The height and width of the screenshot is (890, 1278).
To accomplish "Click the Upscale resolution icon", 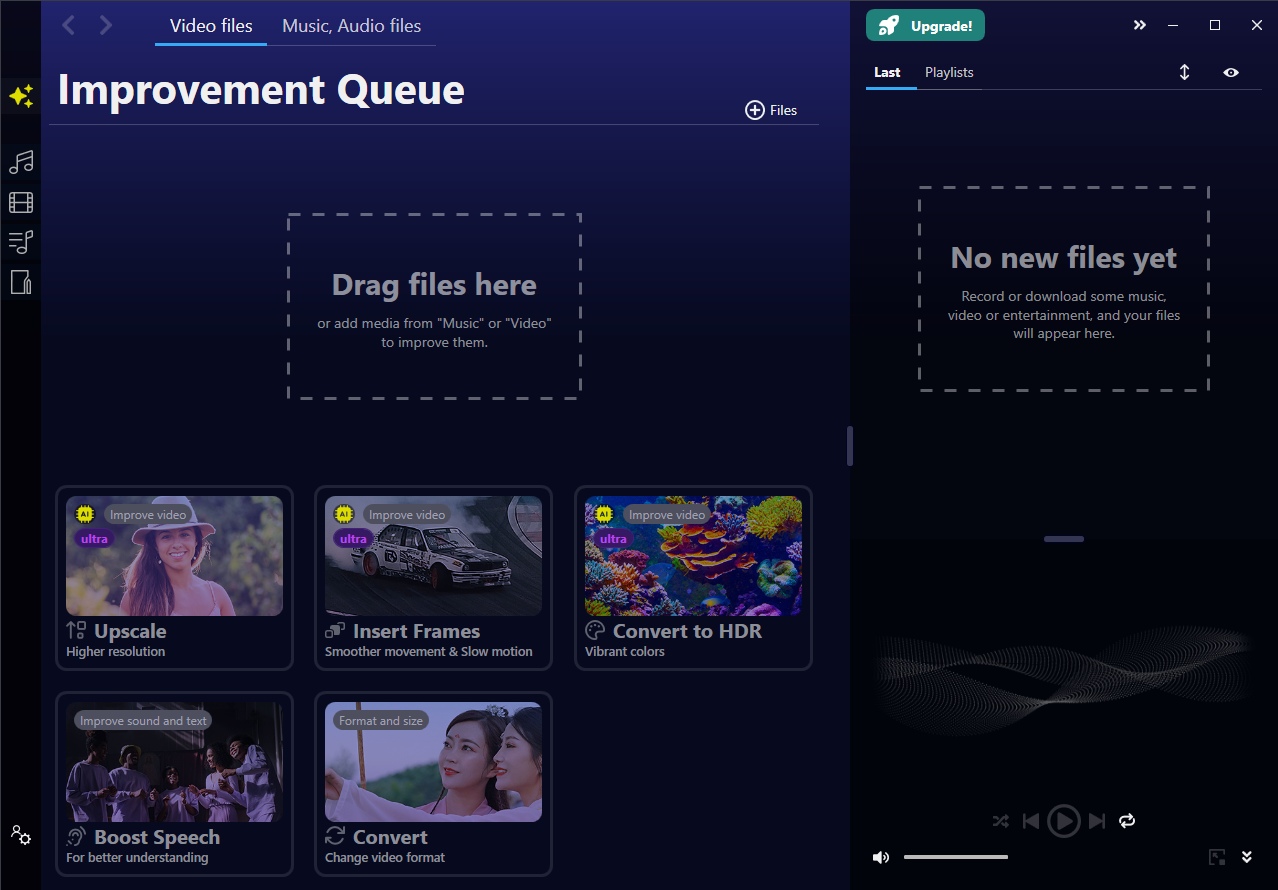I will pyautogui.click(x=76, y=631).
